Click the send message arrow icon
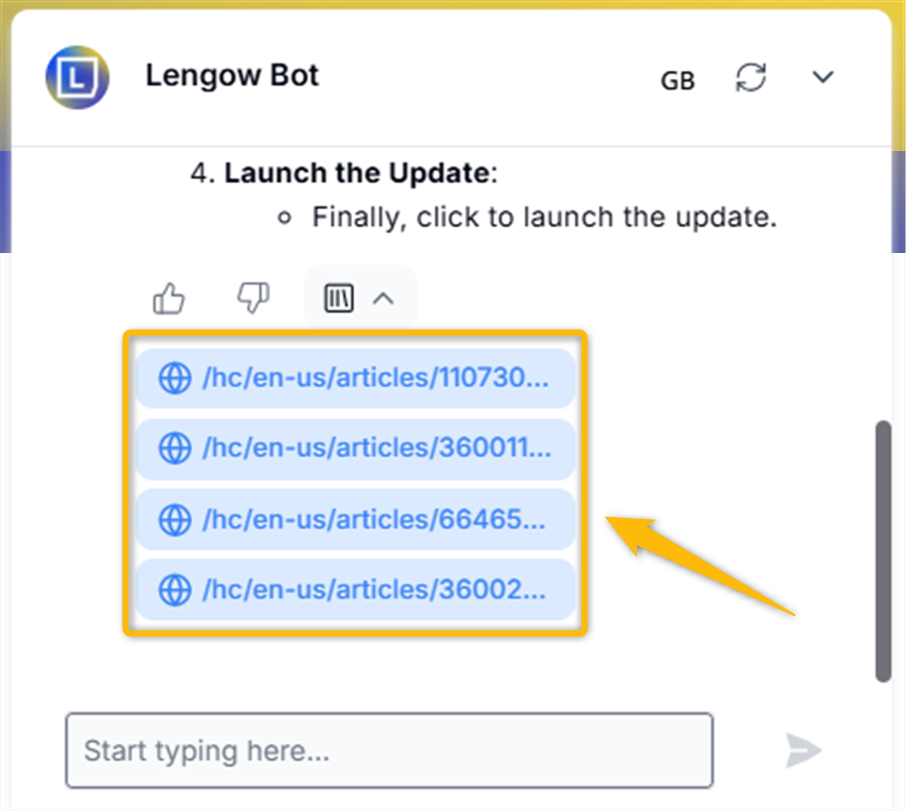Image resolution: width=906 pixels, height=811 pixels. click(803, 750)
